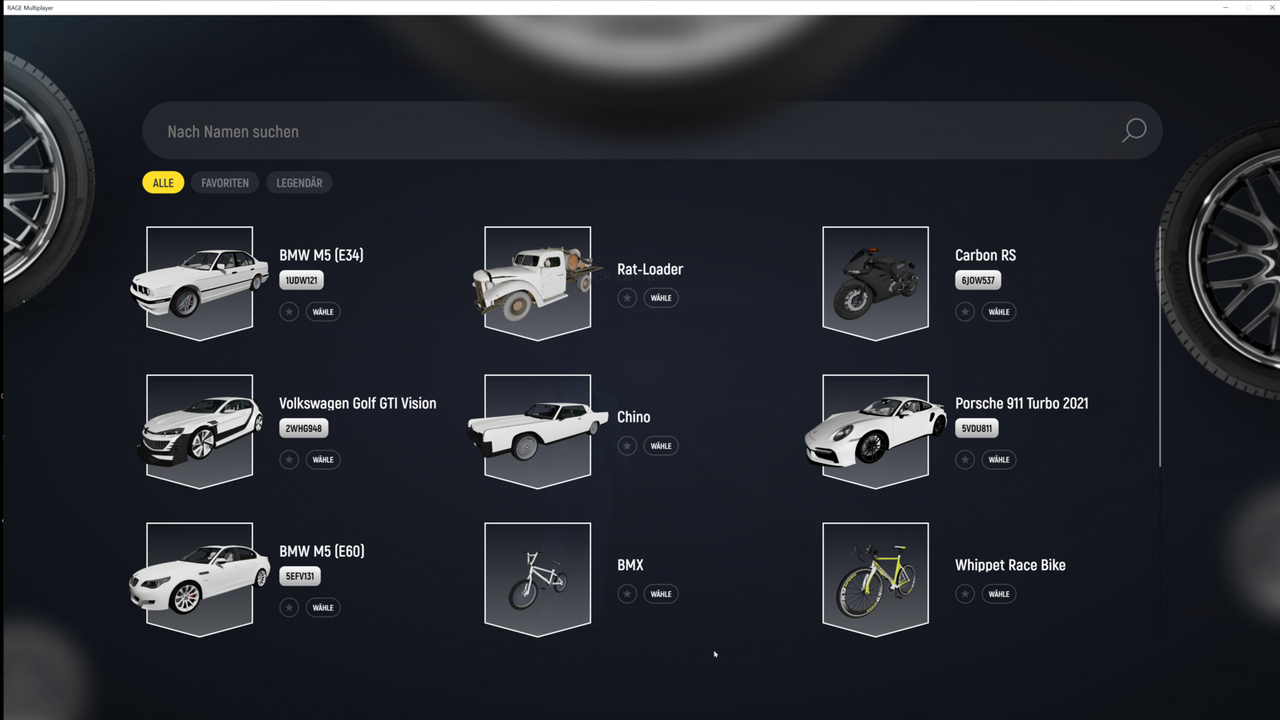Click the magnifying glass search icon
Viewport: 1280px width, 720px height.
(x=1134, y=130)
